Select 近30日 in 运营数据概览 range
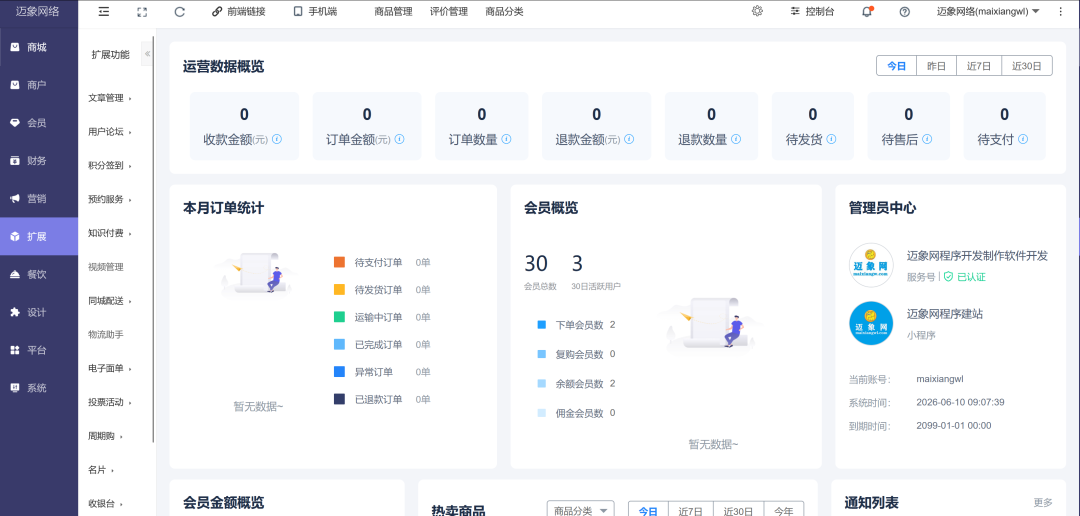 click(x=1026, y=66)
